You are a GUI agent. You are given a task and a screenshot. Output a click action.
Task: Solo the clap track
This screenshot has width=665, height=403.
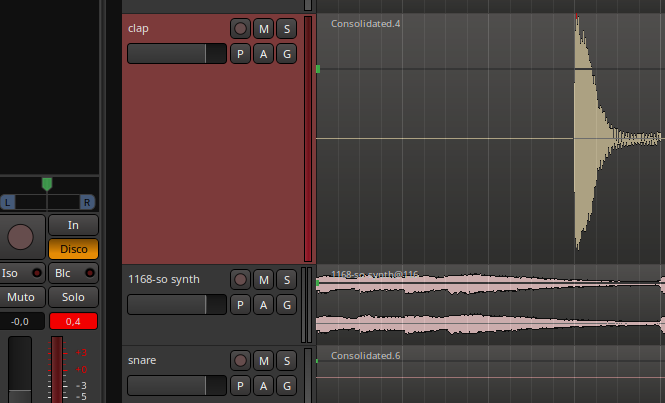pos(287,29)
